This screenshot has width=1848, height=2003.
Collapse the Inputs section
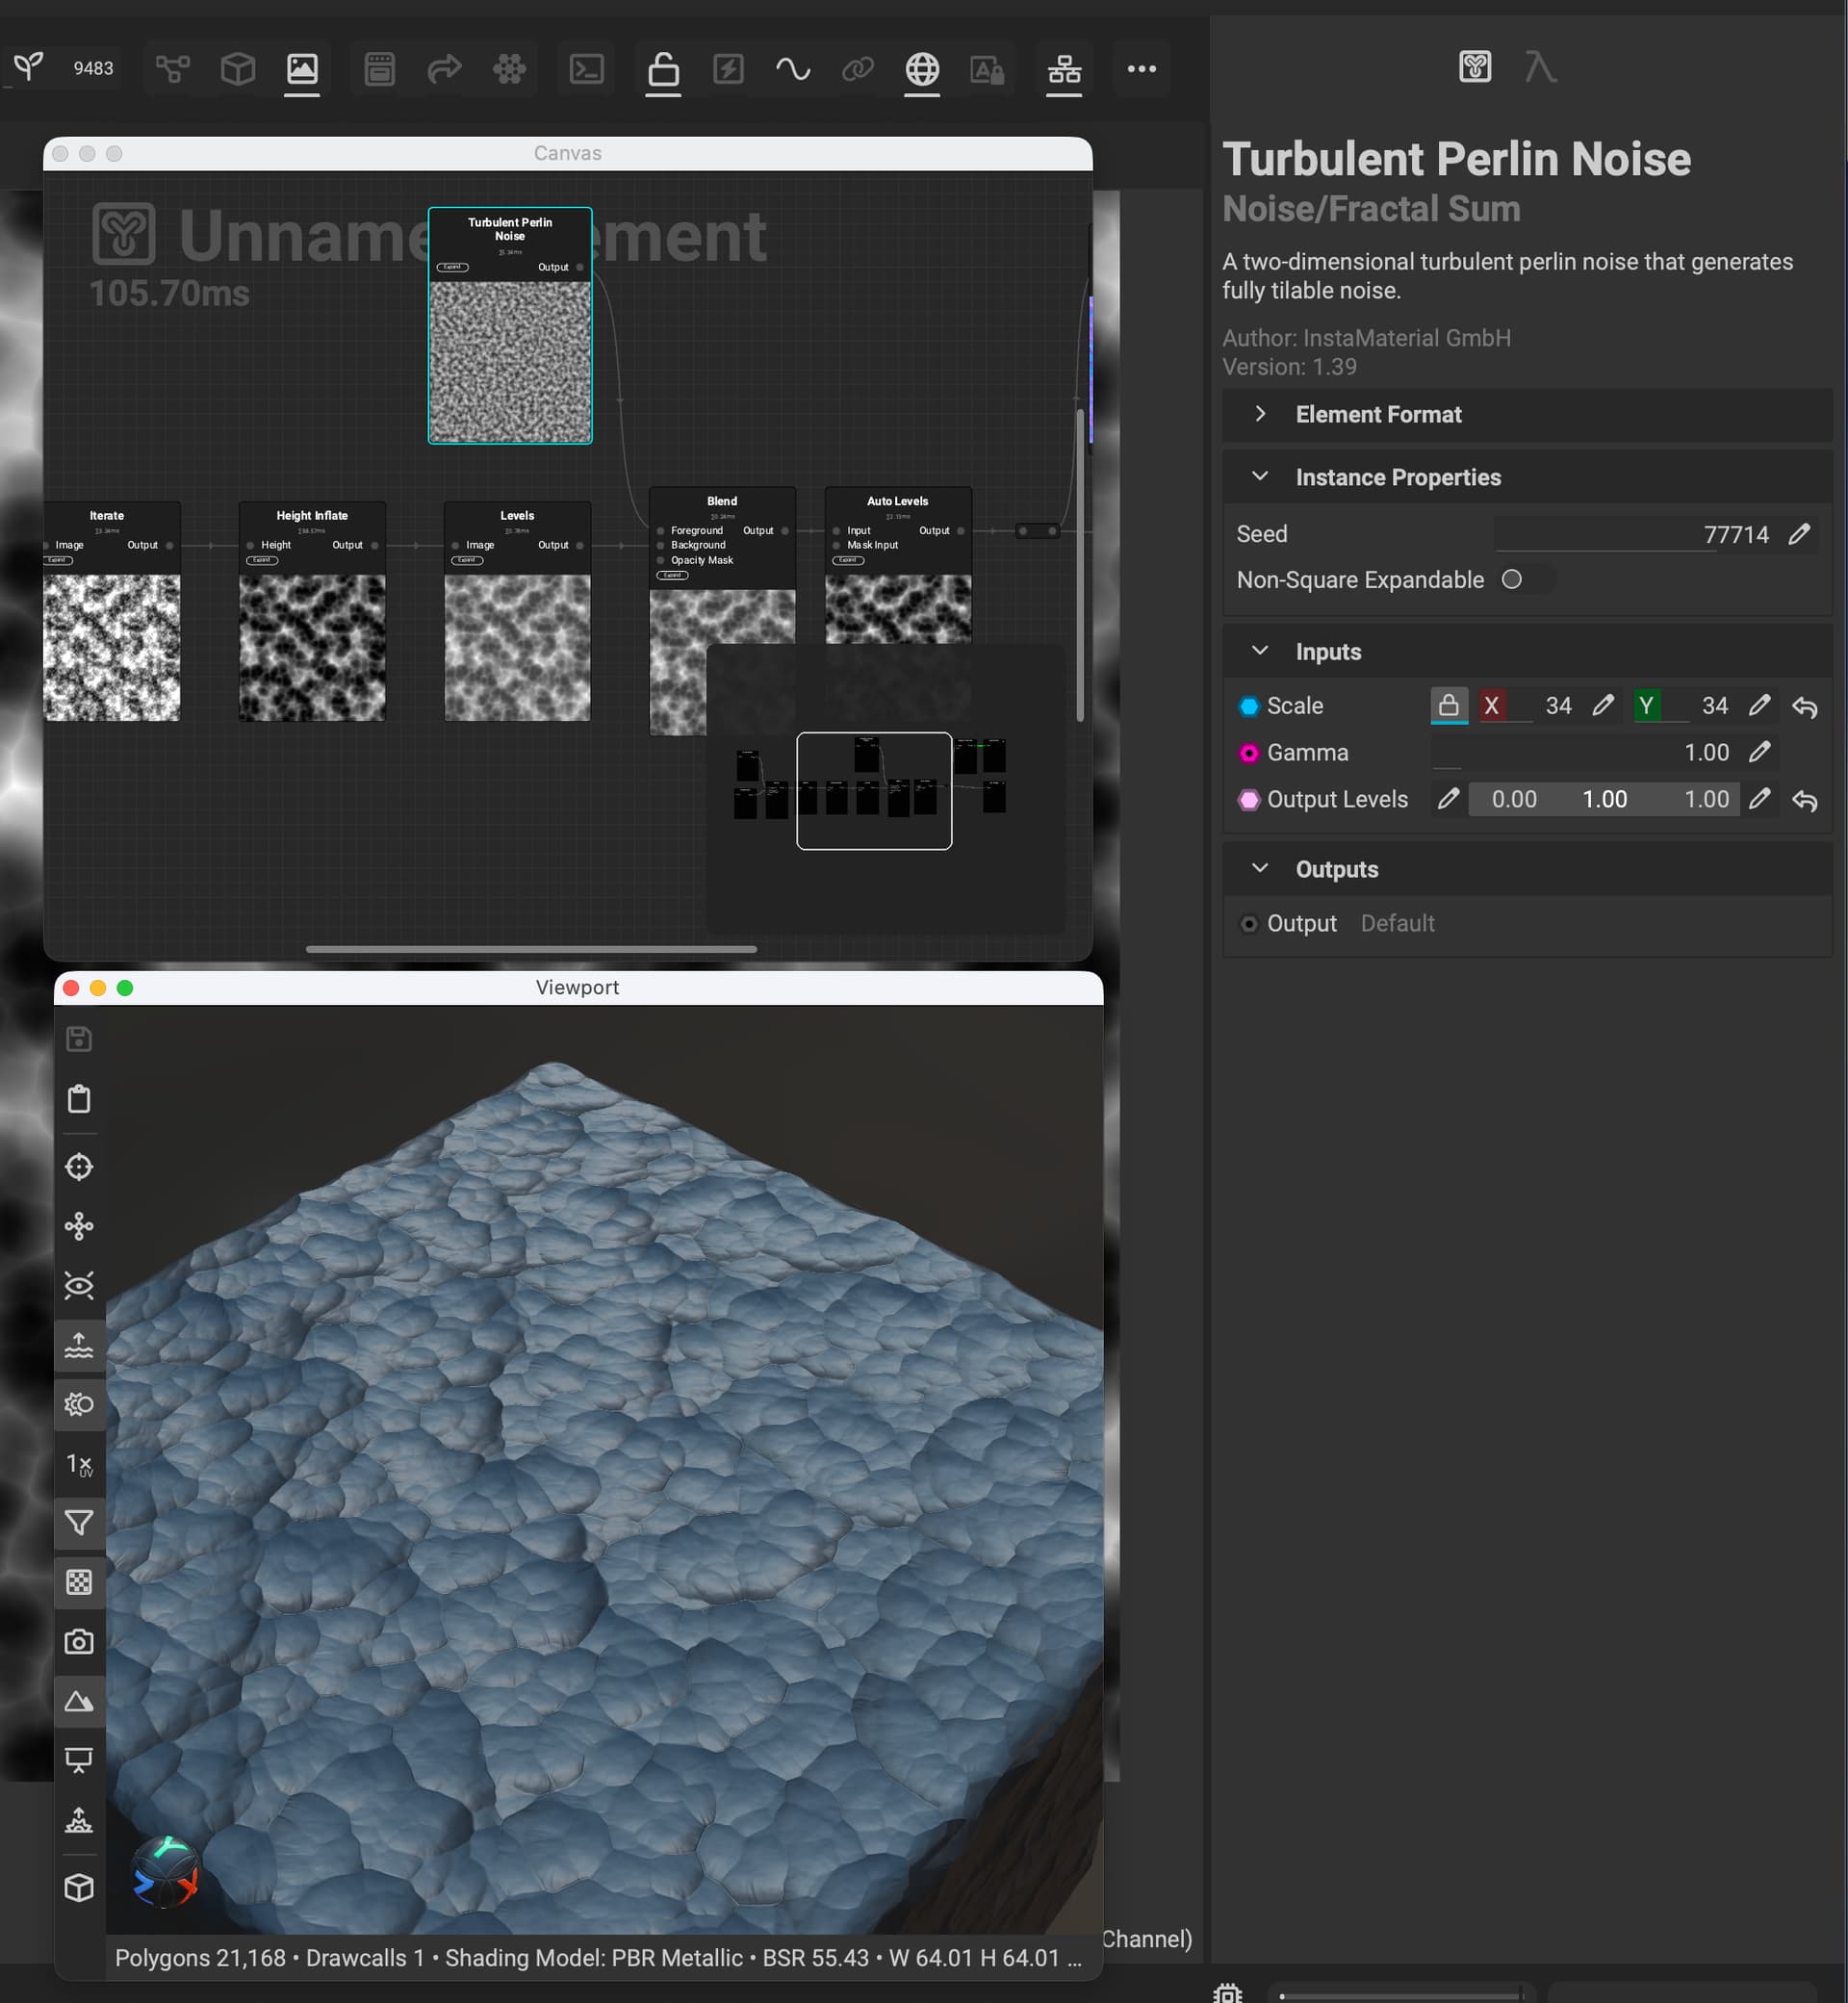click(1260, 651)
